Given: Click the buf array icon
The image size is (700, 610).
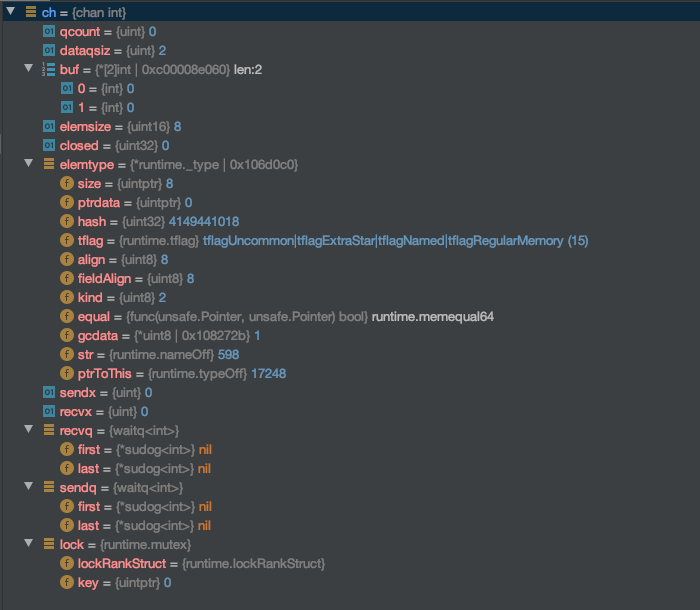Looking at the screenshot, I should [49, 69].
